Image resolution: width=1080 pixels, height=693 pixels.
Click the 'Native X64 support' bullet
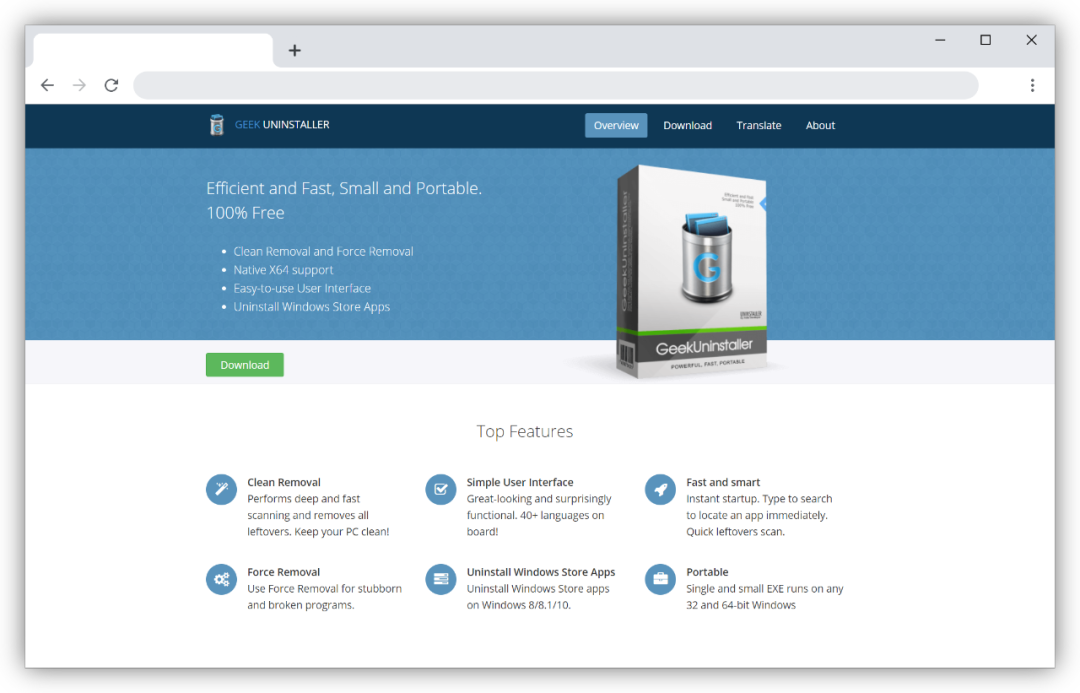coord(283,270)
